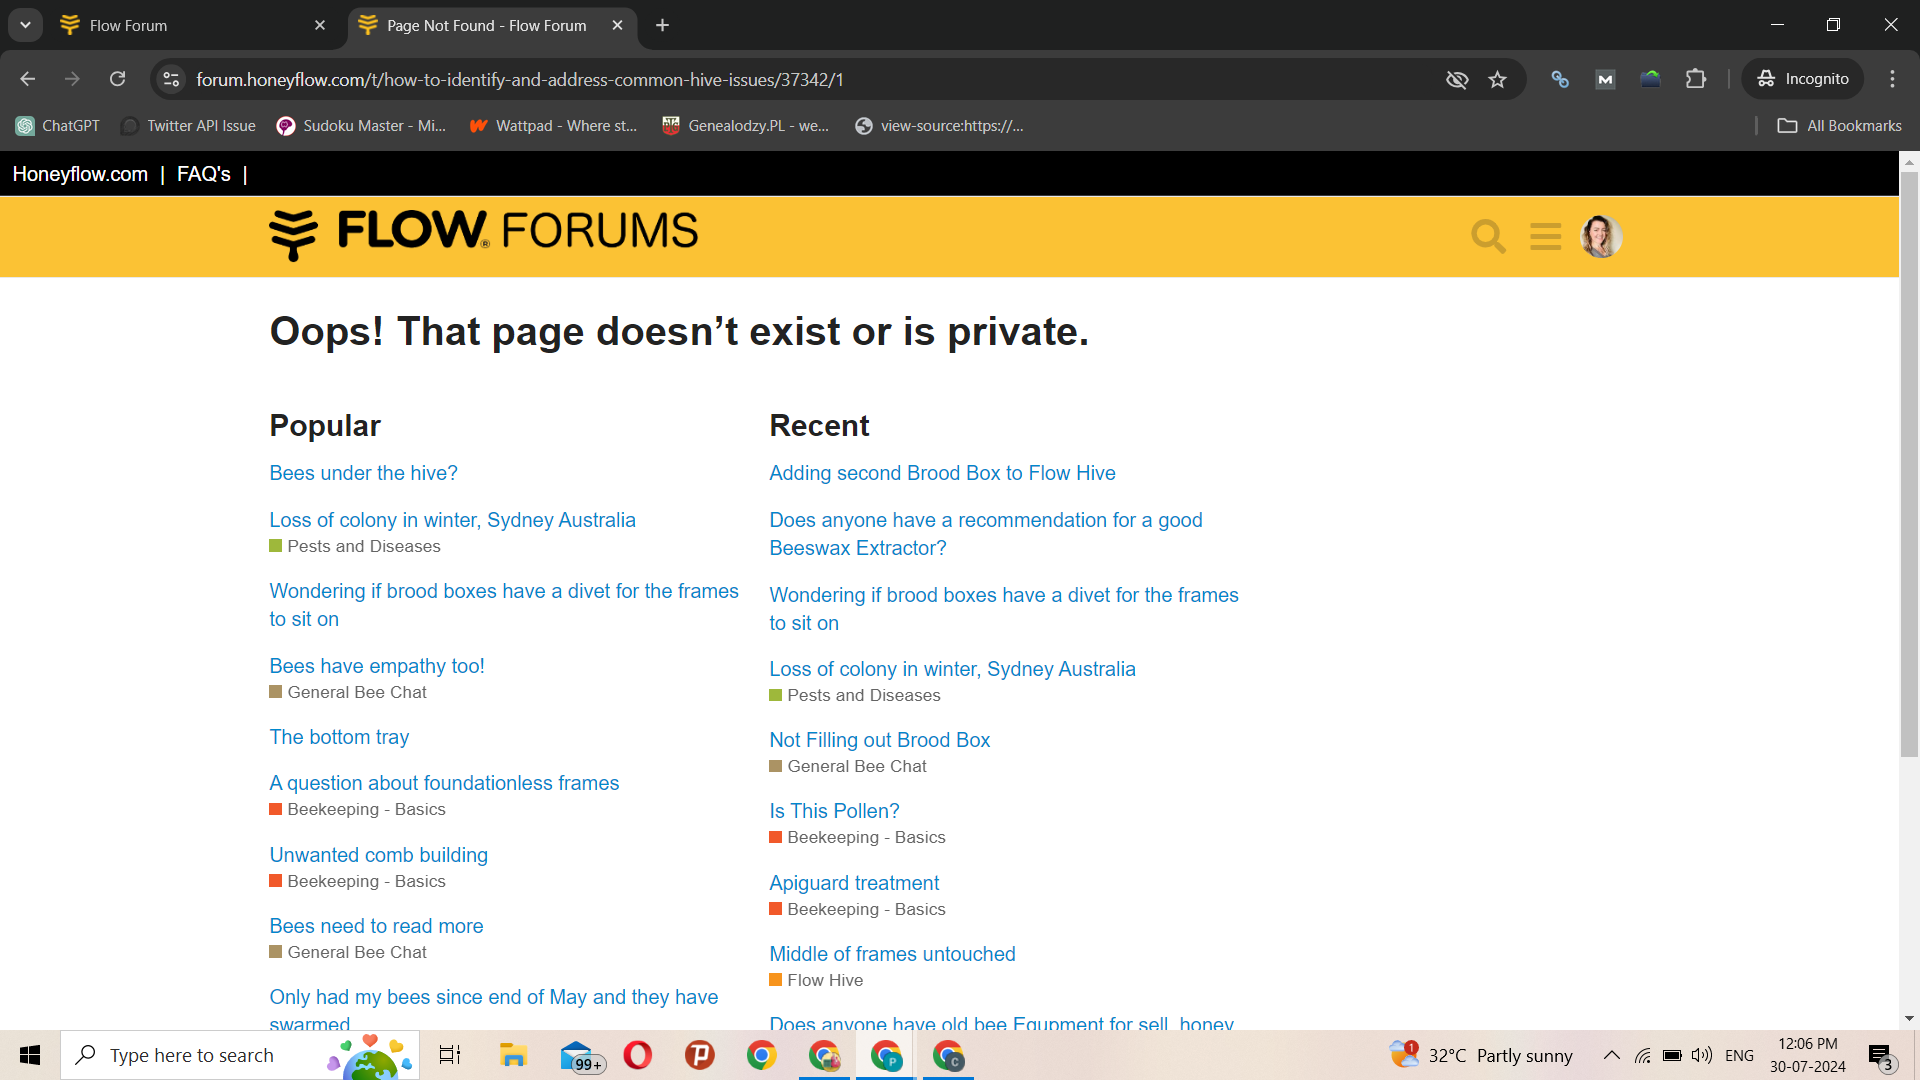
Task: Open the hamburger menu in forum header
Action: click(x=1545, y=237)
